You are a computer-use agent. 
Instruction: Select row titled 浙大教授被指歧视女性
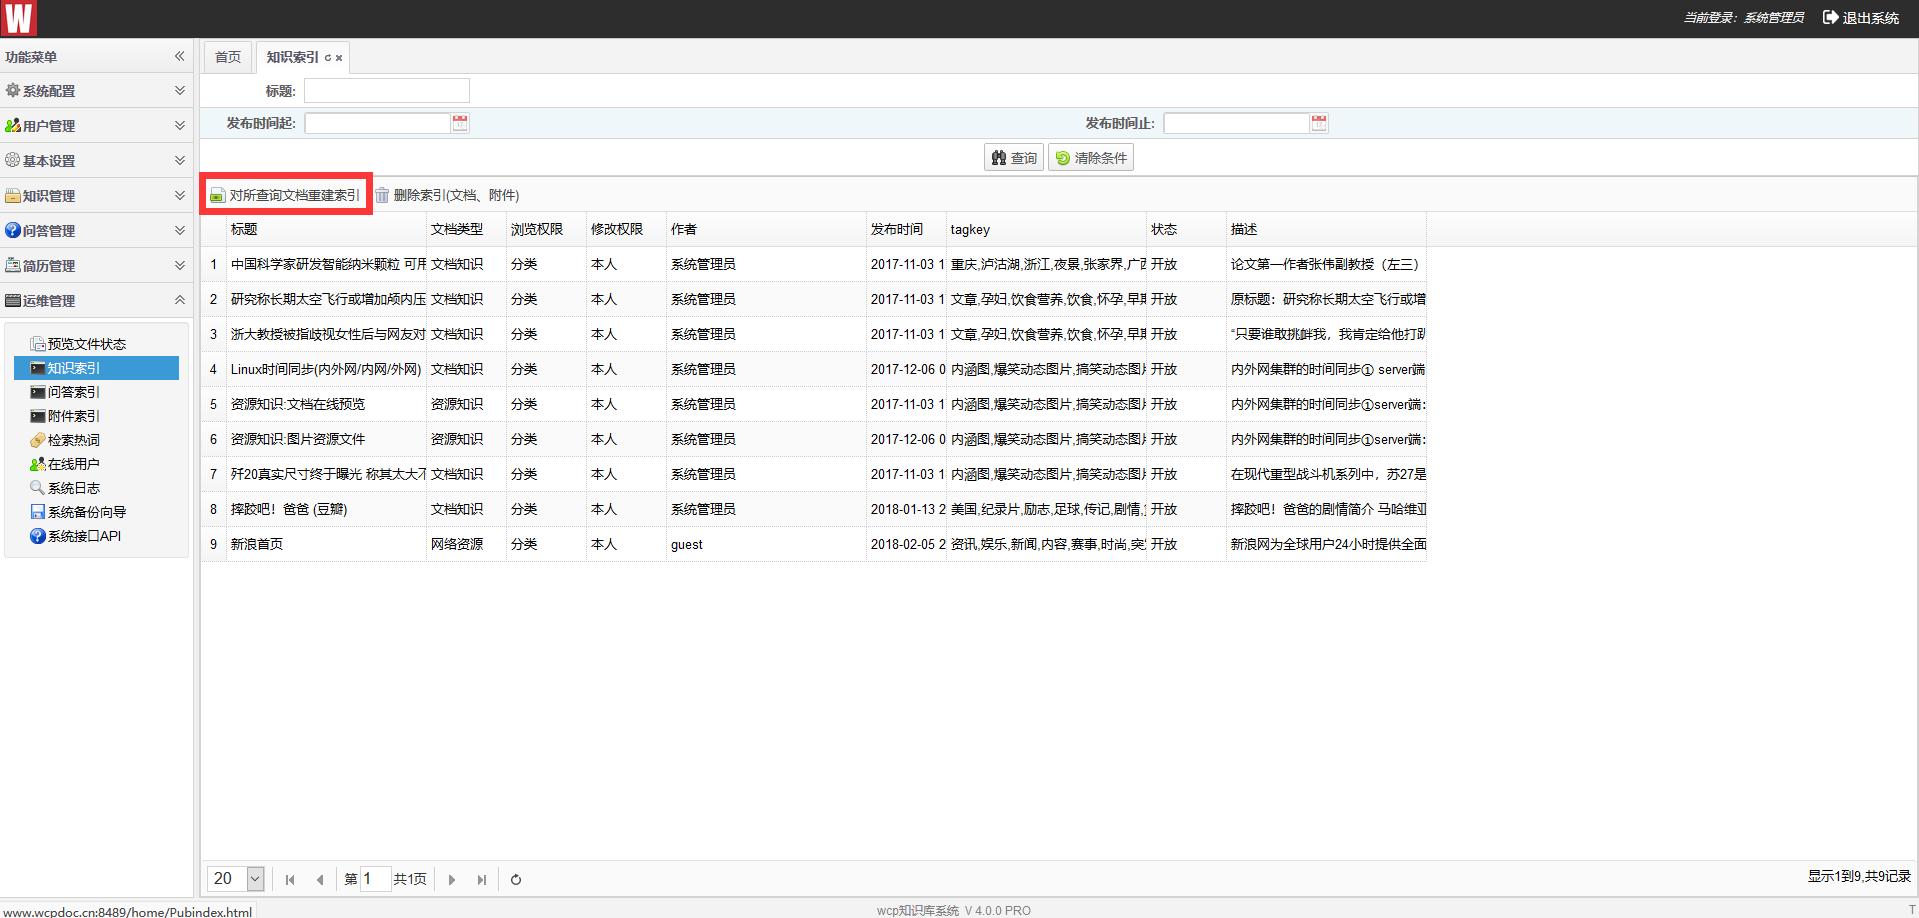pyautogui.click(x=813, y=334)
